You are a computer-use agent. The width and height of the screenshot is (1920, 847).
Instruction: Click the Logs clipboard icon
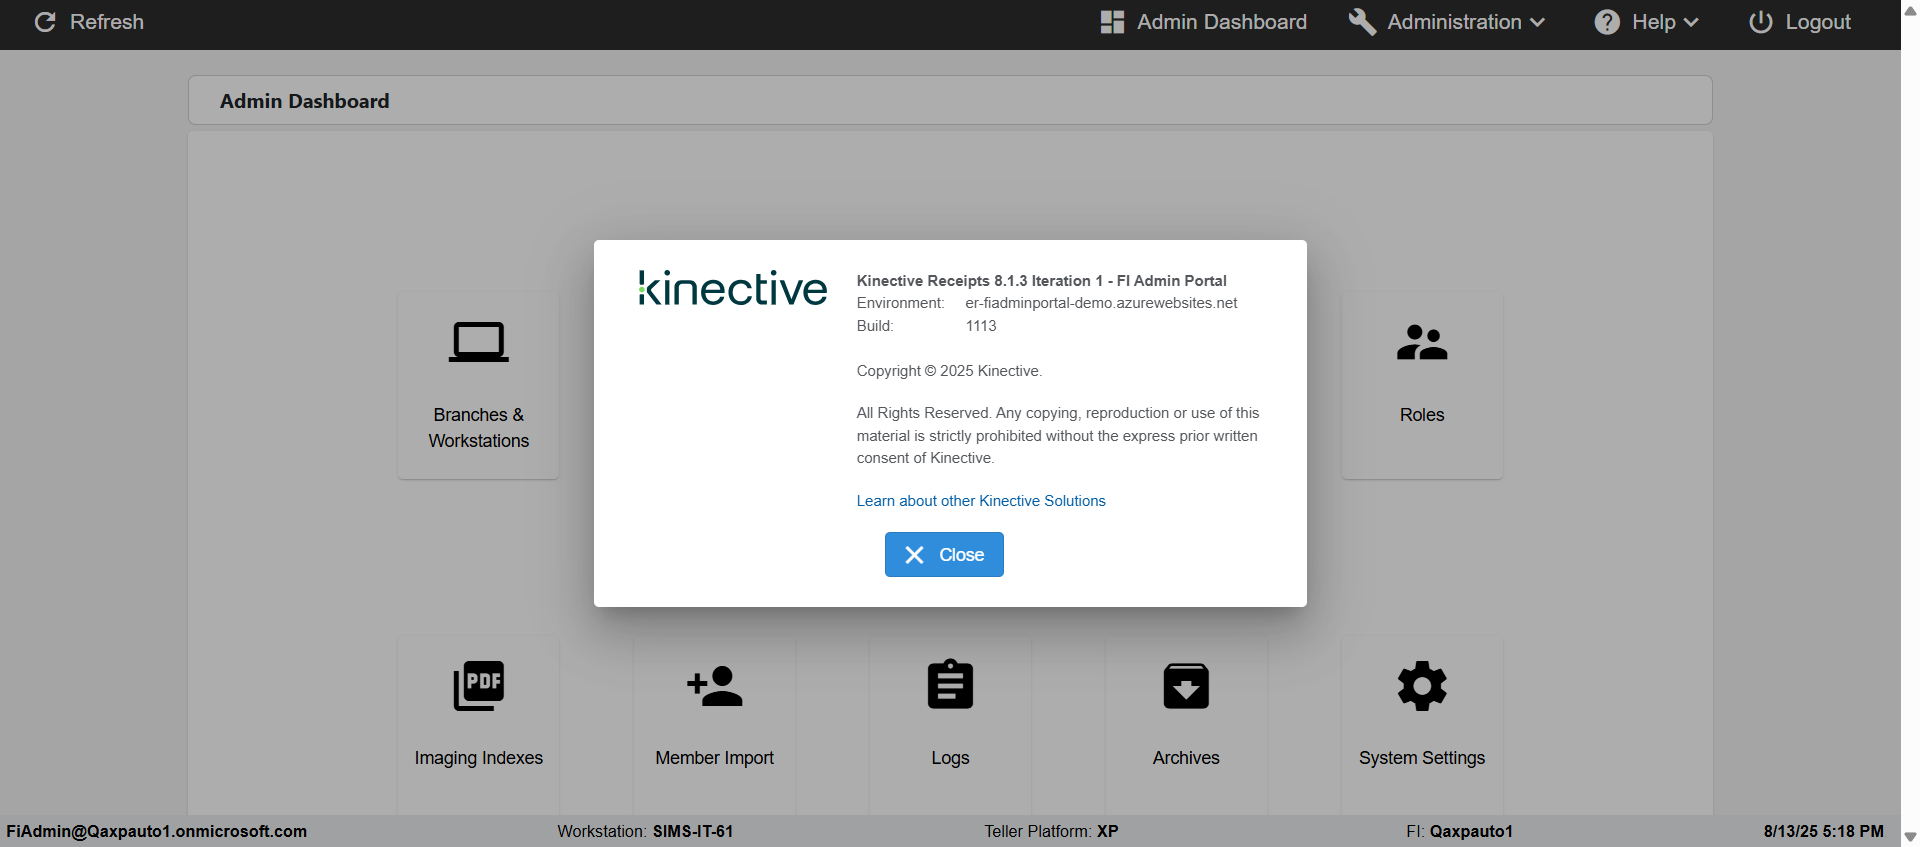[950, 685]
